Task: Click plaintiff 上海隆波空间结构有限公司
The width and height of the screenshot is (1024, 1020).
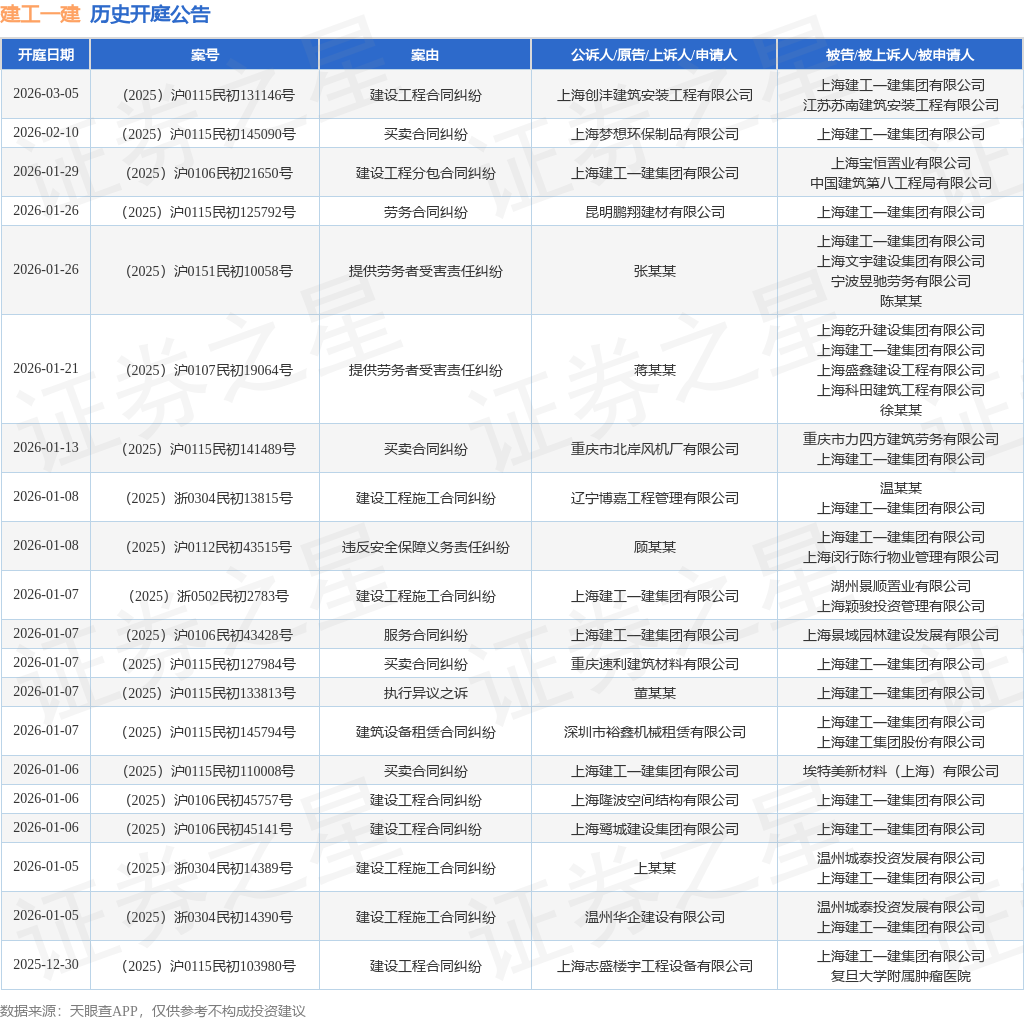Action: (x=654, y=801)
